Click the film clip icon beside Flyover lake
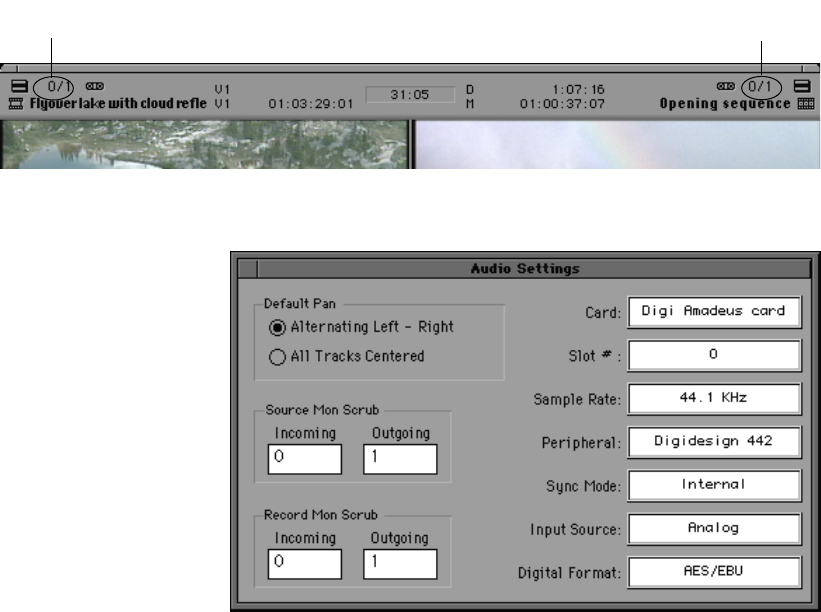 (x=16, y=104)
